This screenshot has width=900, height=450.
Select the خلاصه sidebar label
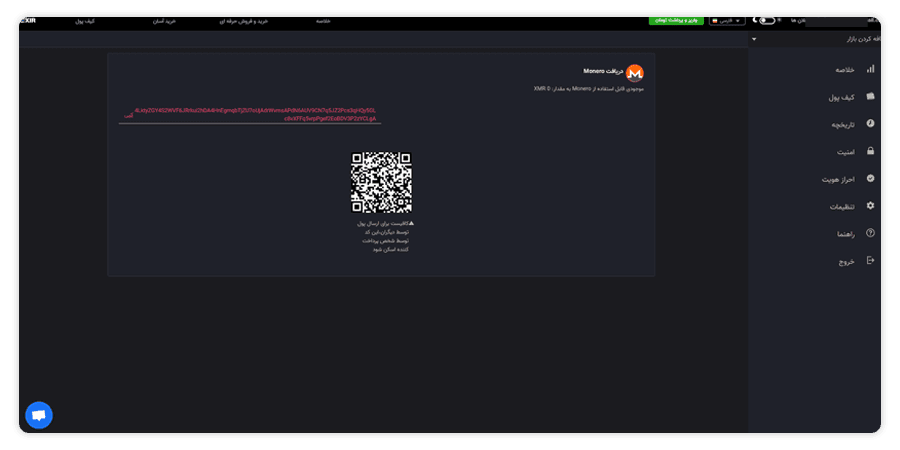(845, 70)
